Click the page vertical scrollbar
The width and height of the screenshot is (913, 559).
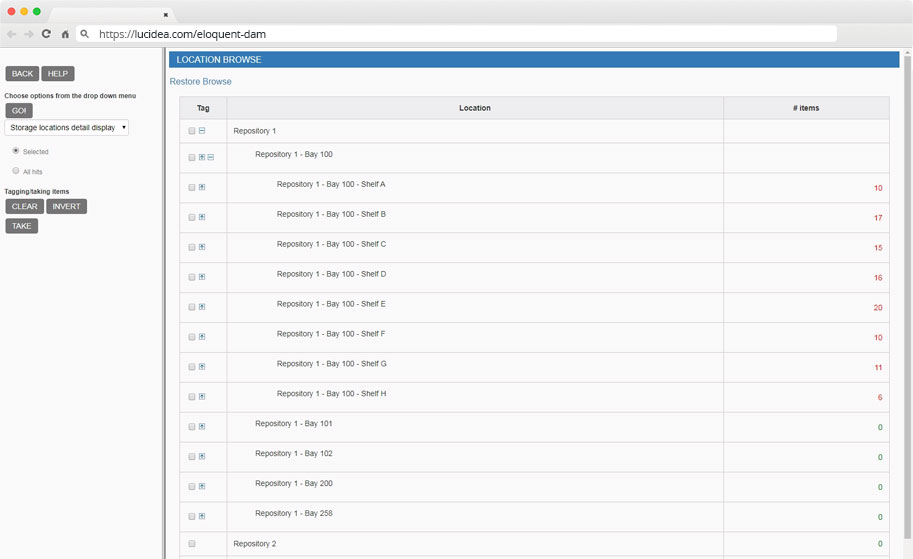907,297
